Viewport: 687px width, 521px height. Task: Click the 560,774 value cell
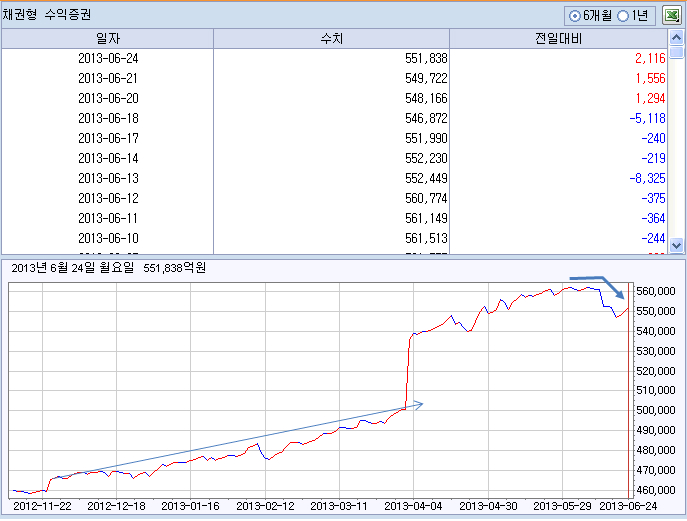tap(426, 198)
